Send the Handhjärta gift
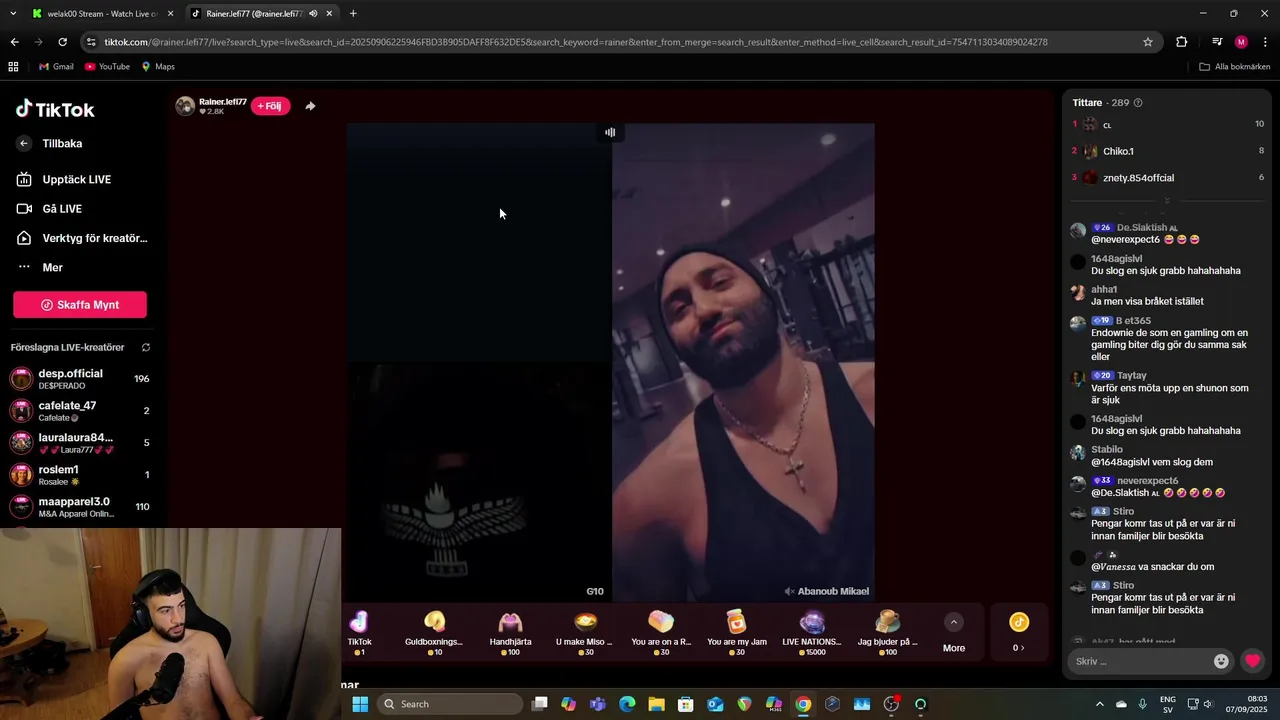The height and width of the screenshot is (720, 1280). (x=510, y=633)
